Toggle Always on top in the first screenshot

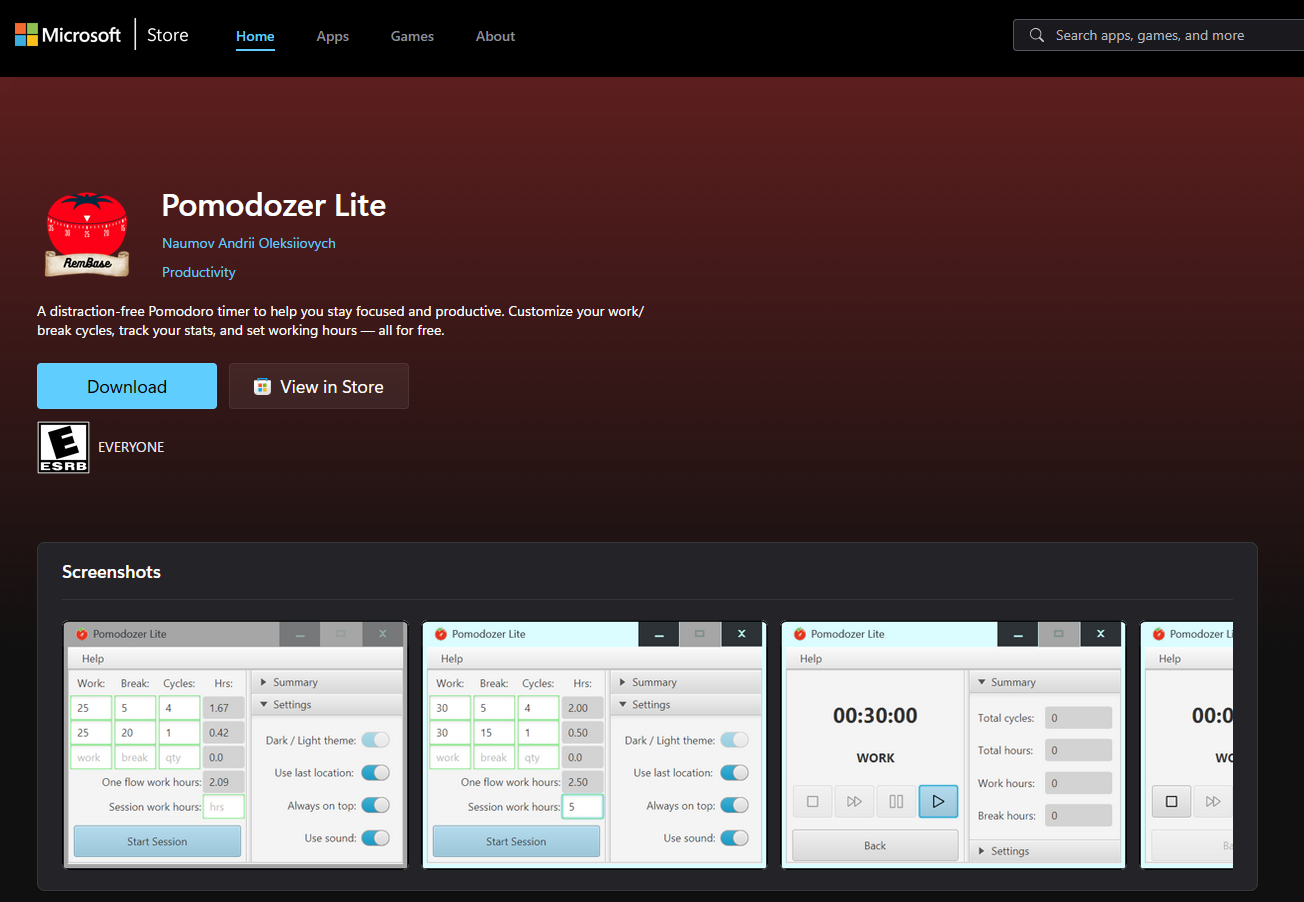[x=375, y=805]
